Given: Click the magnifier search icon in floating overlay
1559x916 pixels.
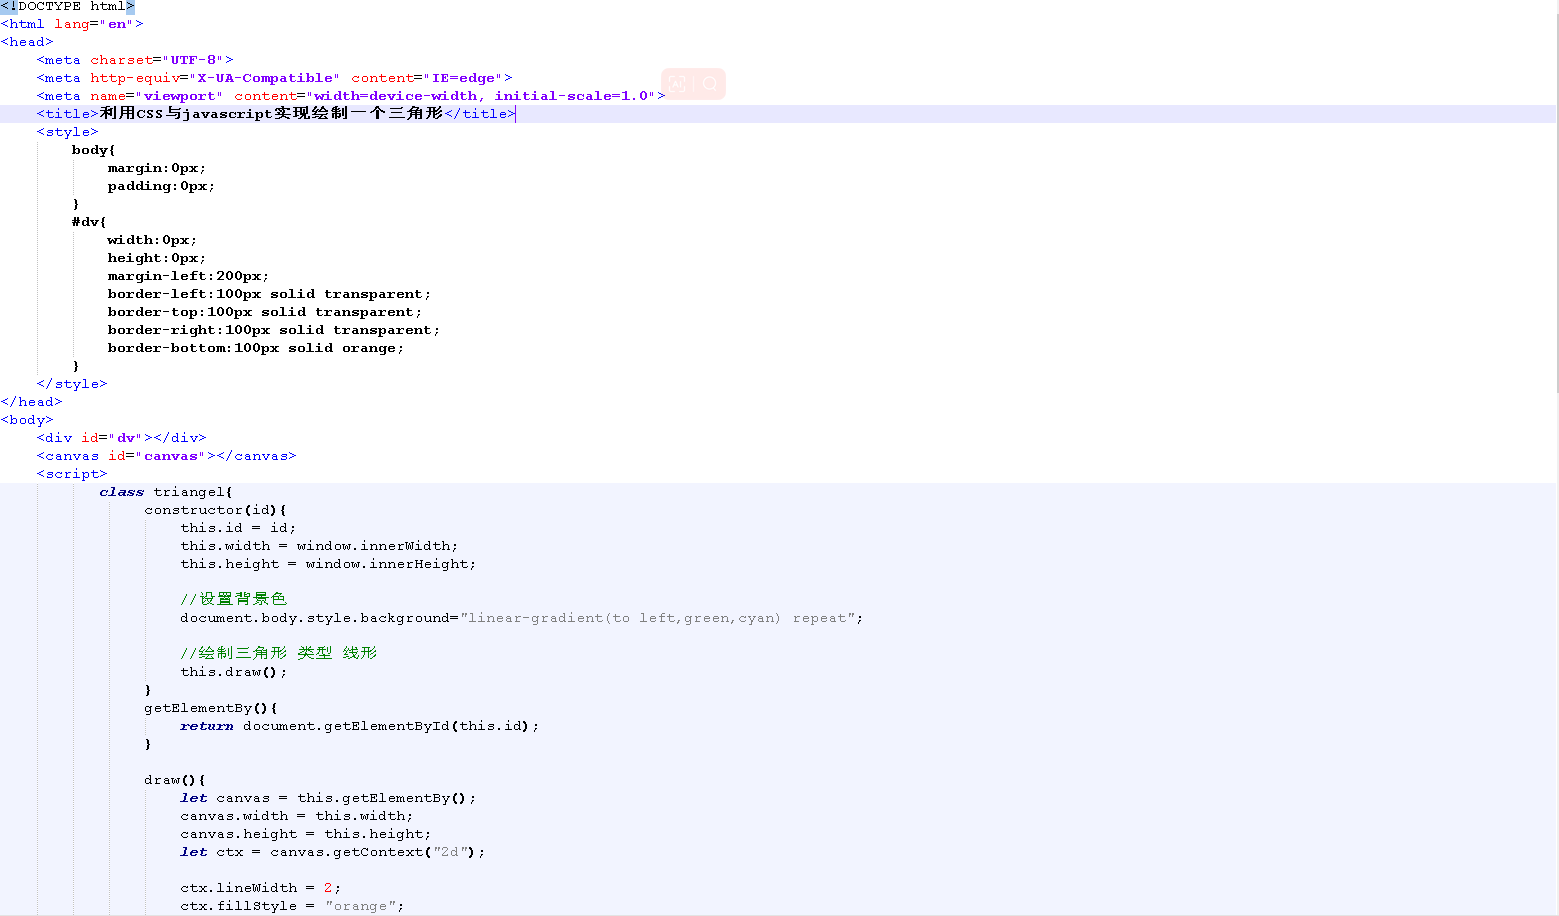Looking at the screenshot, I should click(x=709, y=84).
